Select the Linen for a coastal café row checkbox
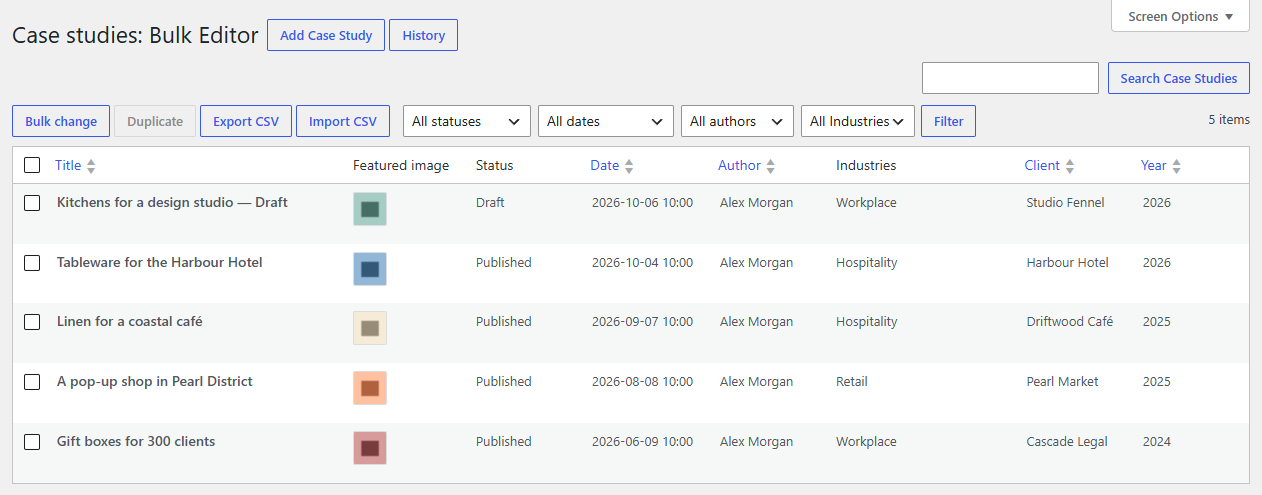 pos(32,322)
